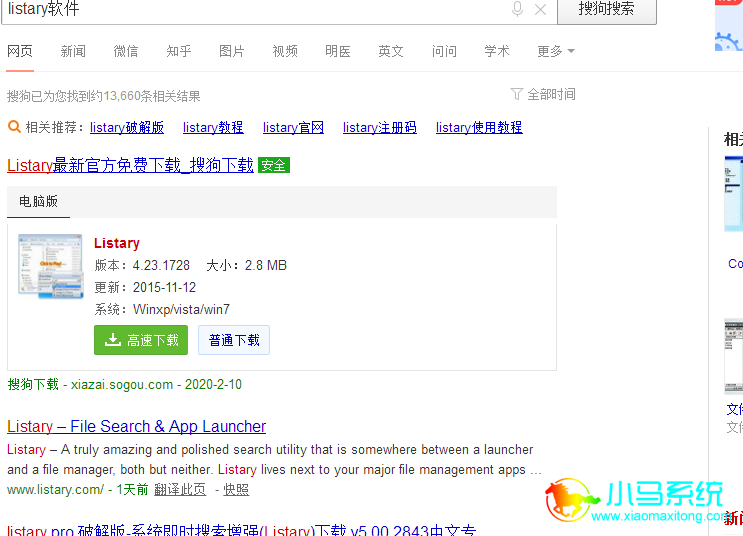Switch to the 问问 tab
This screenshot has width=743, height=536.
[444, 51]
